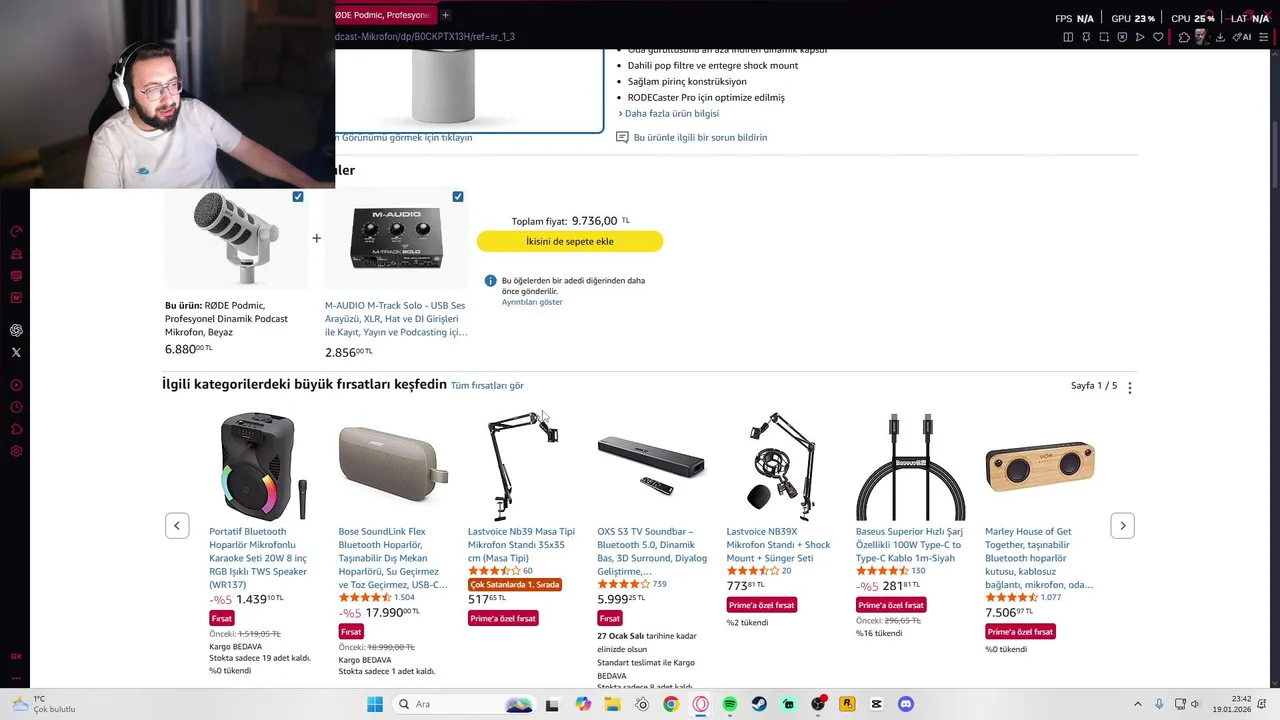
Task: Open Spotify from the Windows taskbar
Action: click(x=730, y=704)
